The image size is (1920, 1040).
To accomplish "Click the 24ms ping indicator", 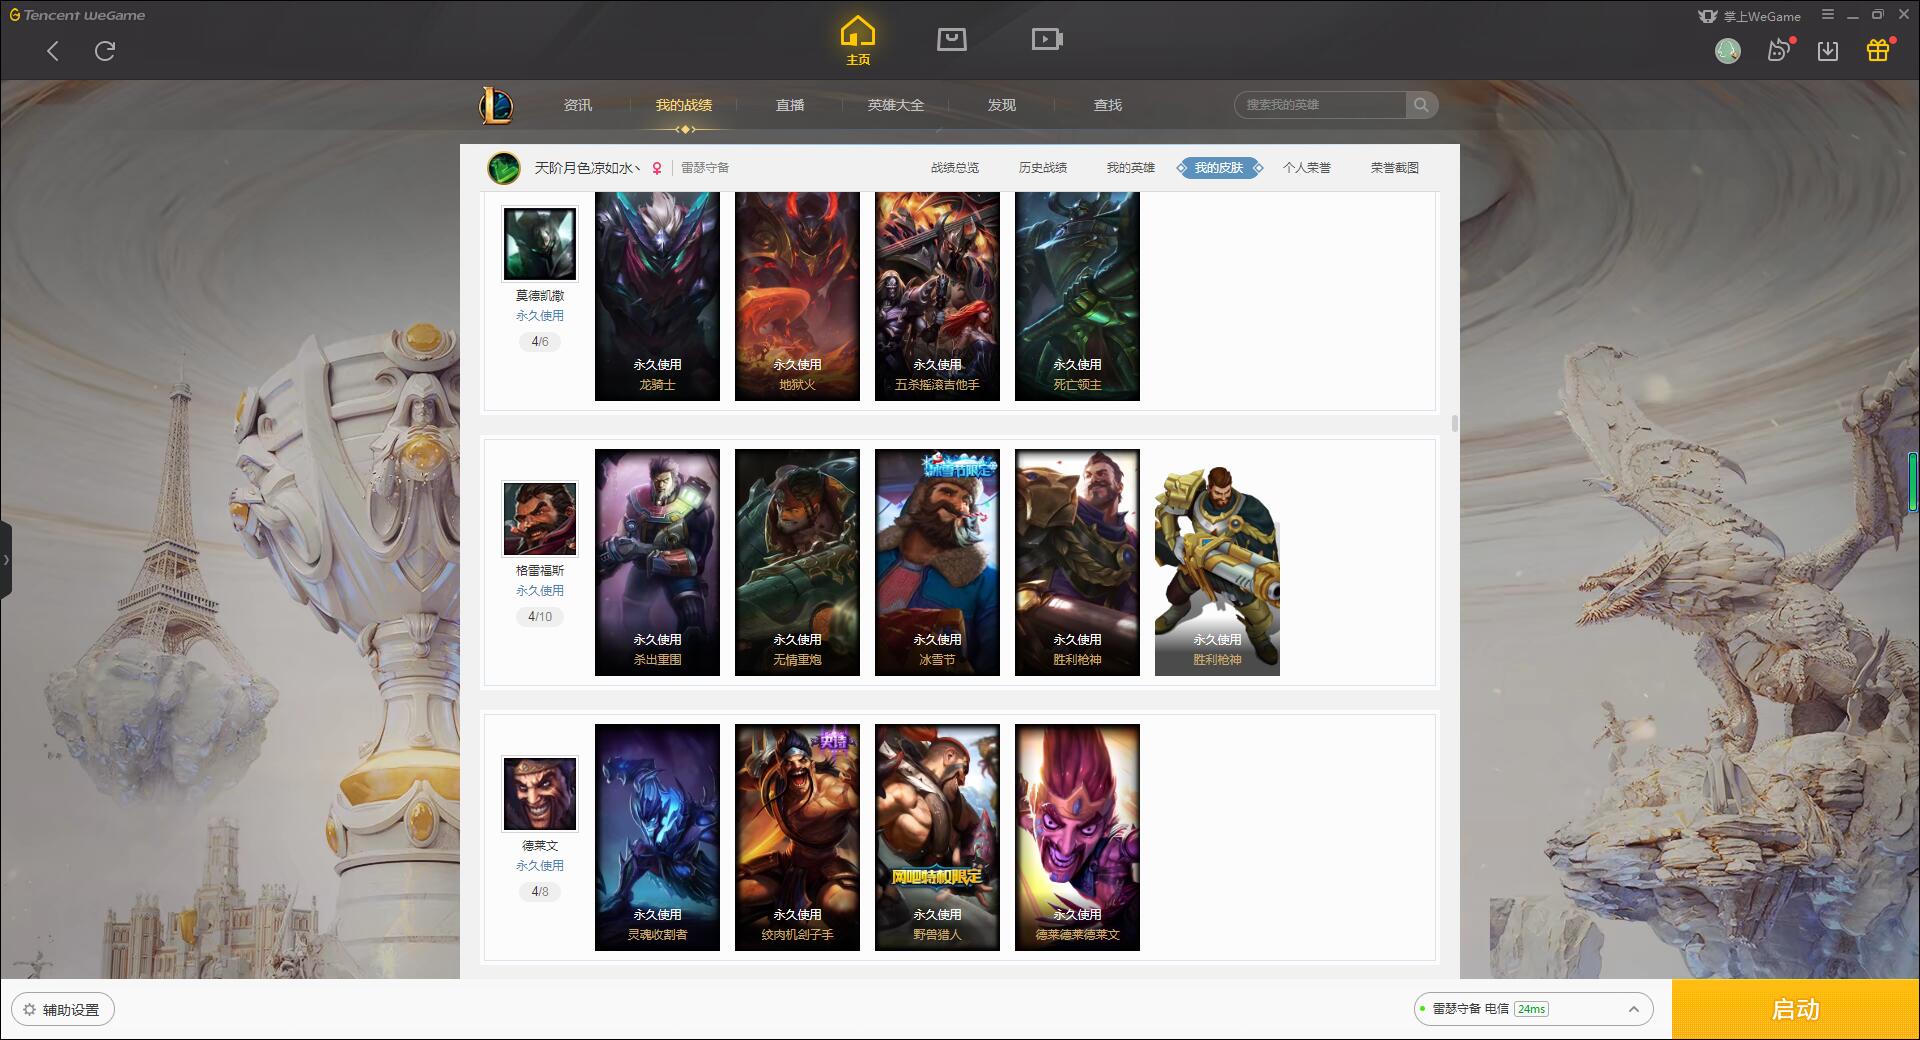I will point(1531,1009).
